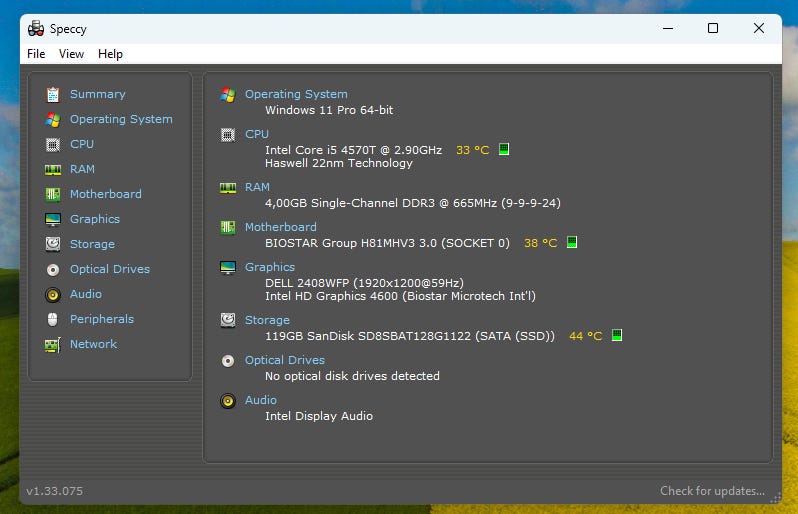This screenshot has height=514, width=798.
Task: Click the Intel HD Graphics 4600 text
Action: [401, 296]
